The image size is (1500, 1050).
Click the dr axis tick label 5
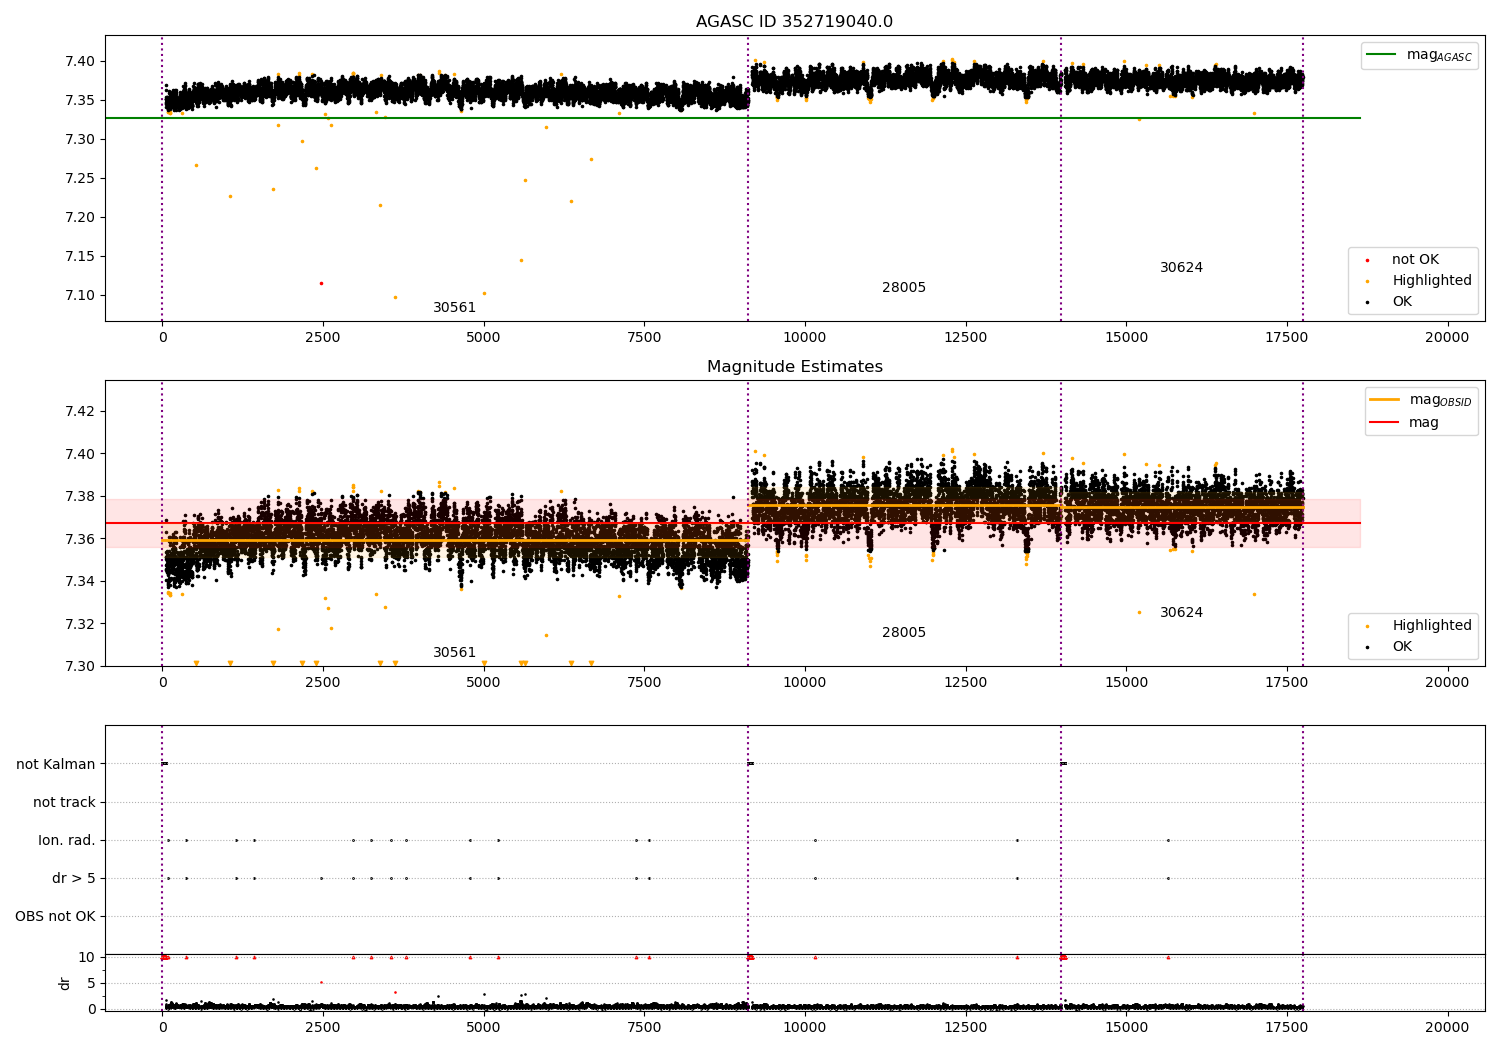91,983
